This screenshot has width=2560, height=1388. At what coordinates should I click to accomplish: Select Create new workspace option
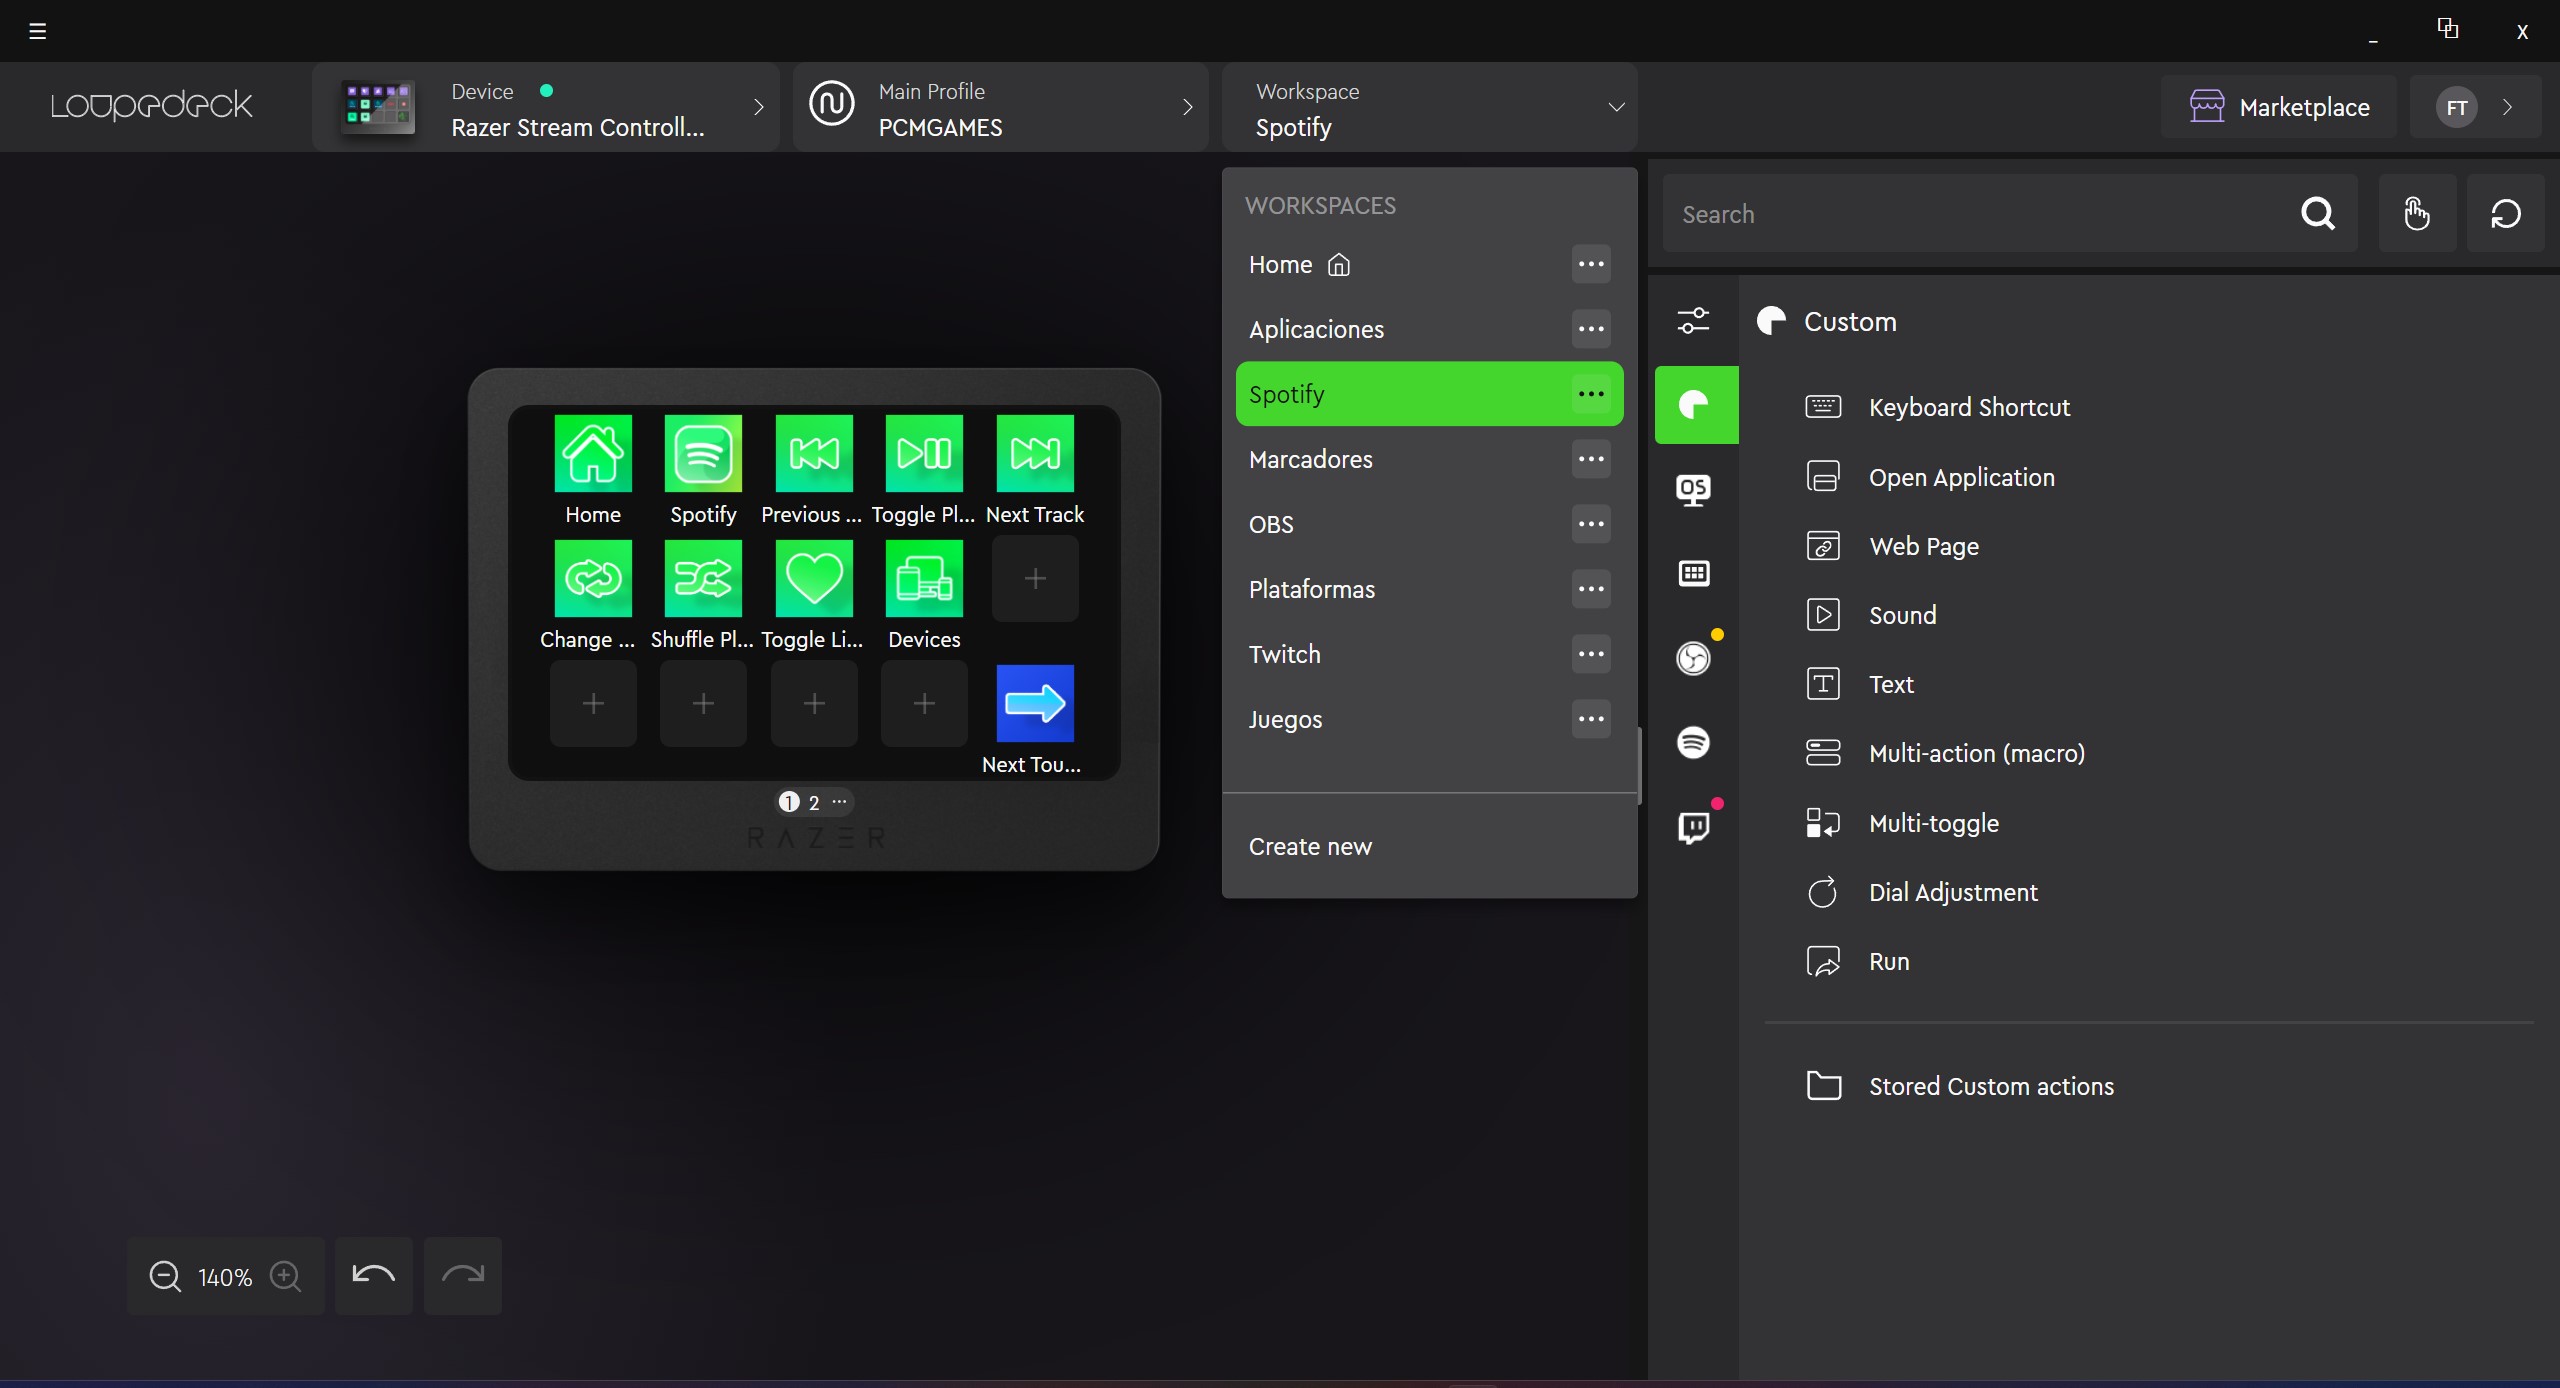pyautogui.click(x=1309, y=844)
